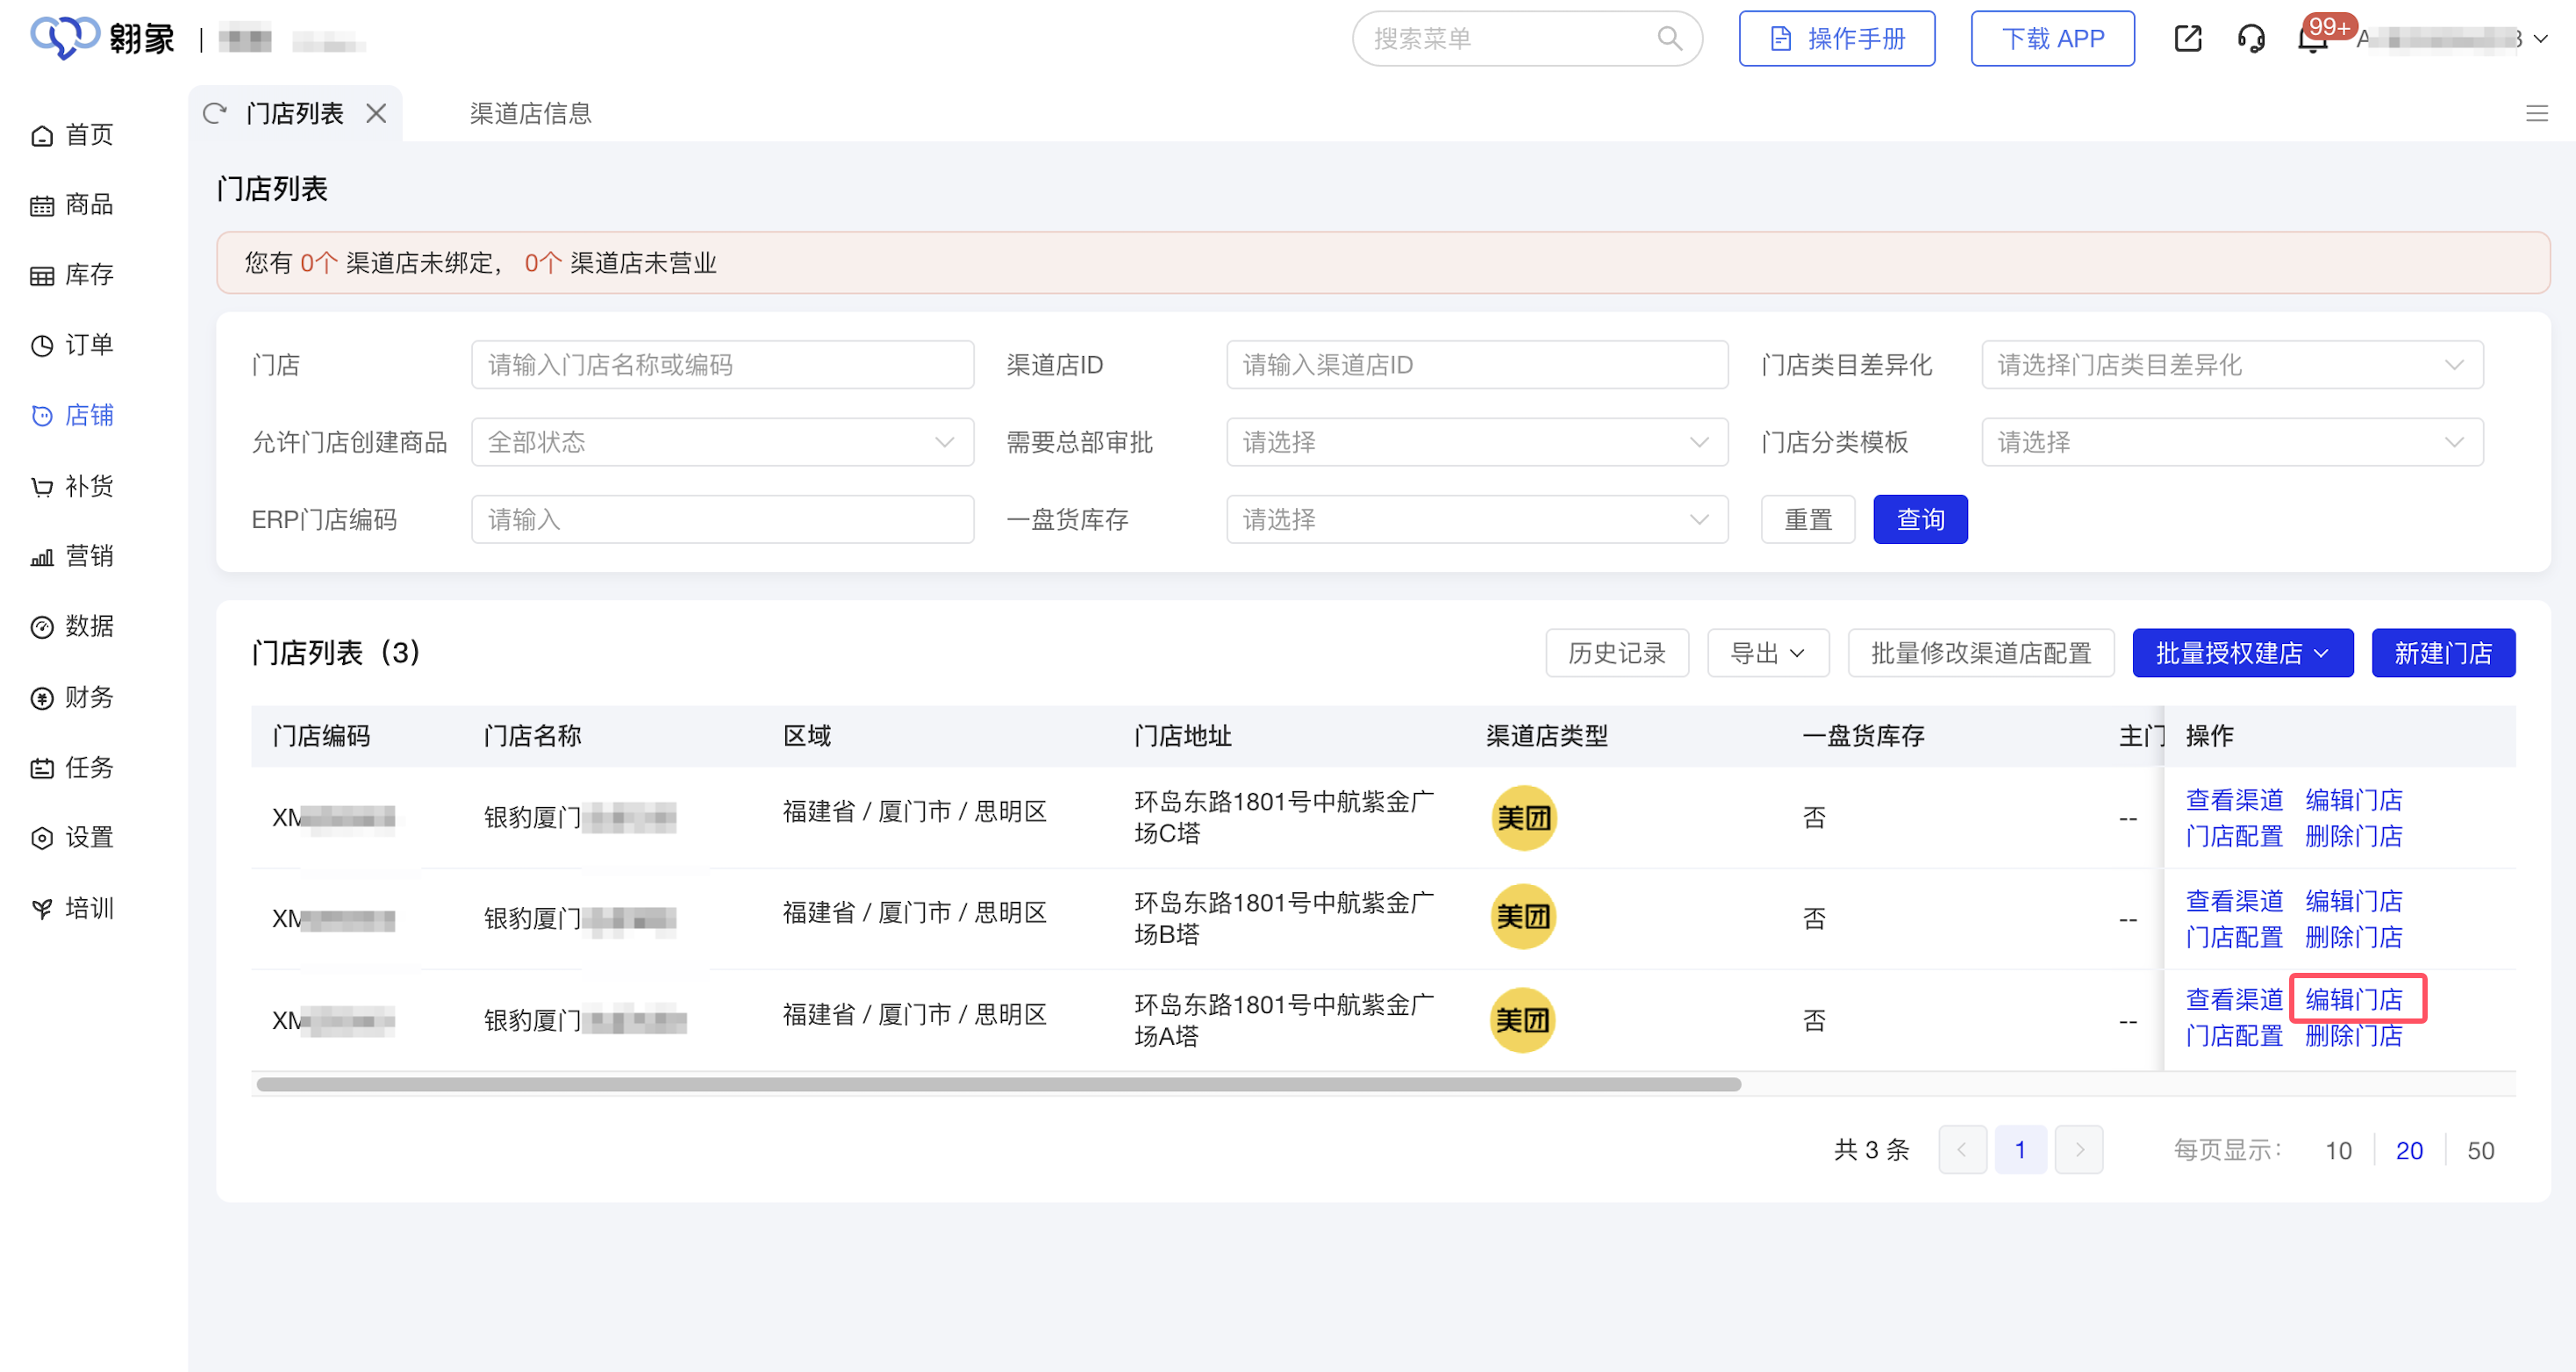Open the 门店类目差异化 selector
Image resolution: width=2576 pixels, height=1372 pixels.
tap(2232, 364)
